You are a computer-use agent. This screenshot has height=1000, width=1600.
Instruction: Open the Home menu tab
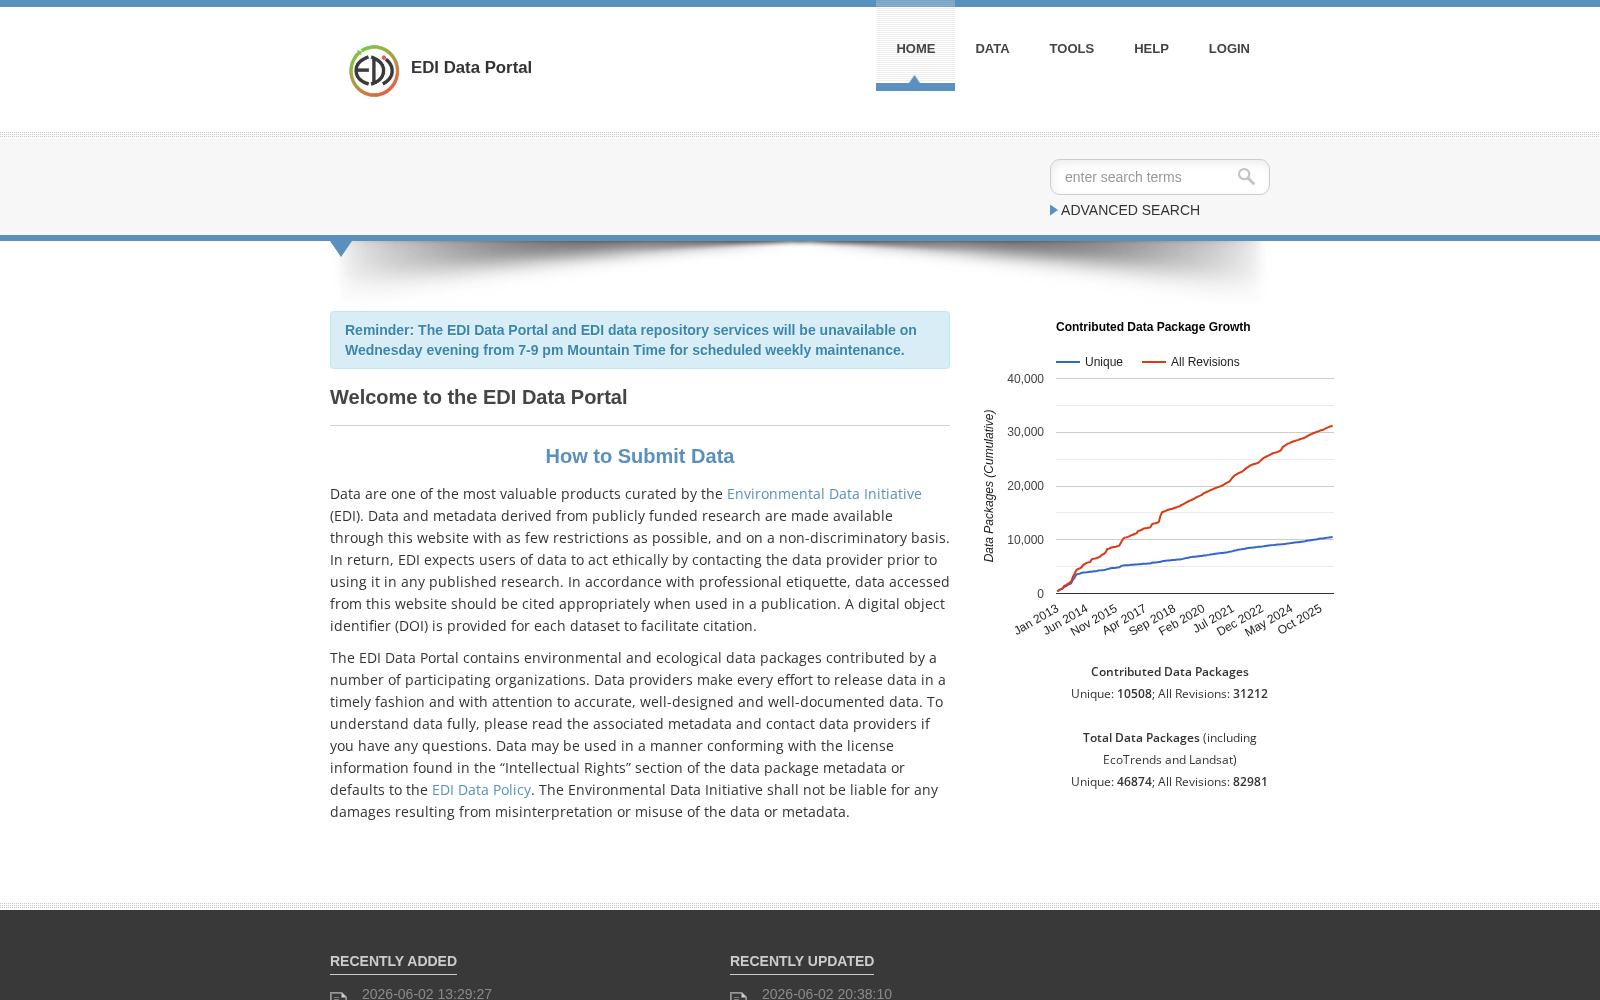915,48
